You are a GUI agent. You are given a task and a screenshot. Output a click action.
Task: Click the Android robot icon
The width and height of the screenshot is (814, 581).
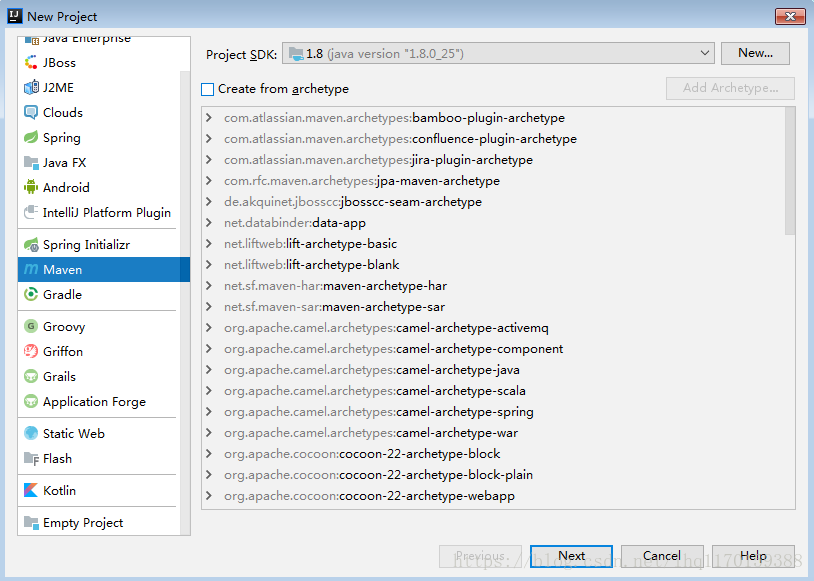pyautogui.click(x=31, y=187)
